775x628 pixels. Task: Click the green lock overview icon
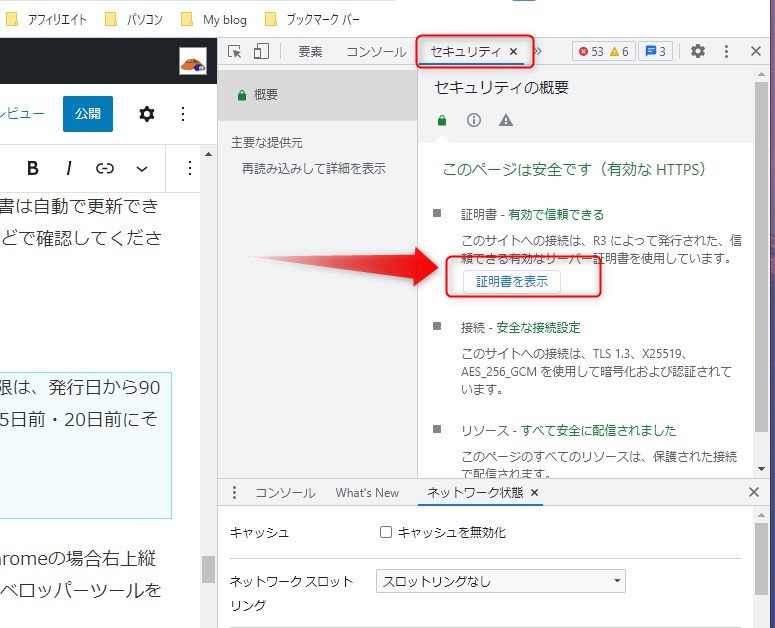coord(442,120)
